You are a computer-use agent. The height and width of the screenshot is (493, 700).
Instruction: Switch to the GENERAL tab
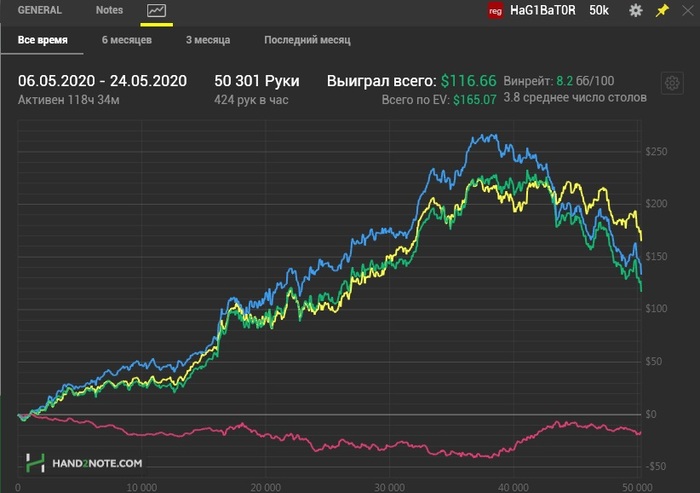pyautogui.click(x=40, y=10)
